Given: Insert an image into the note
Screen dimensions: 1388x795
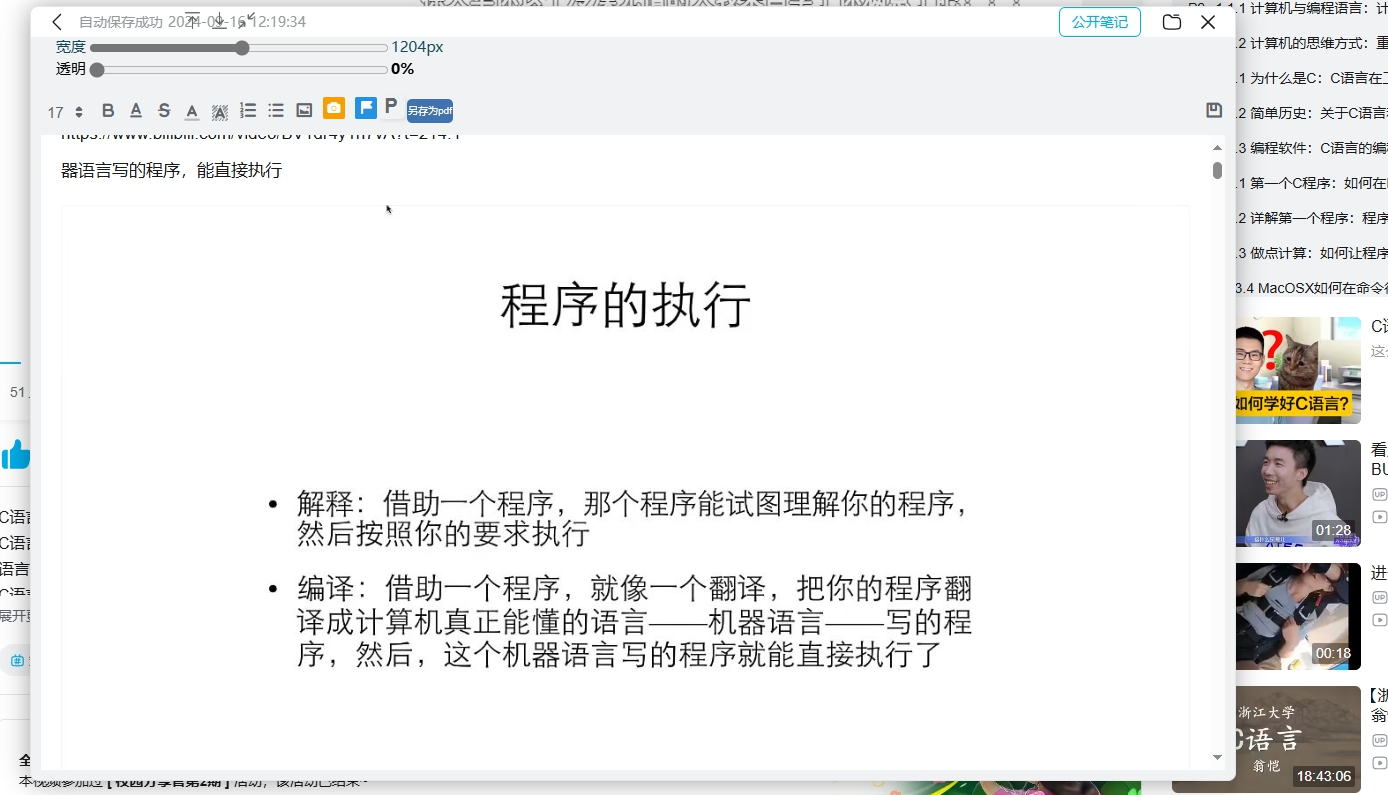Looking at the screenshot, I should tap(304, 111).
